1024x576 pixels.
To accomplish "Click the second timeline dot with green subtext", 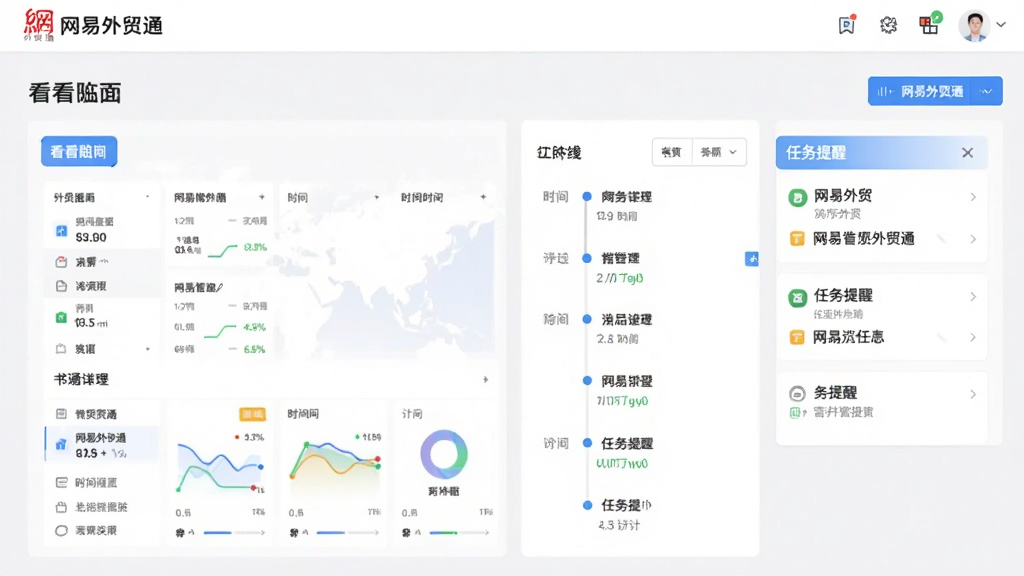I will 587,258.
